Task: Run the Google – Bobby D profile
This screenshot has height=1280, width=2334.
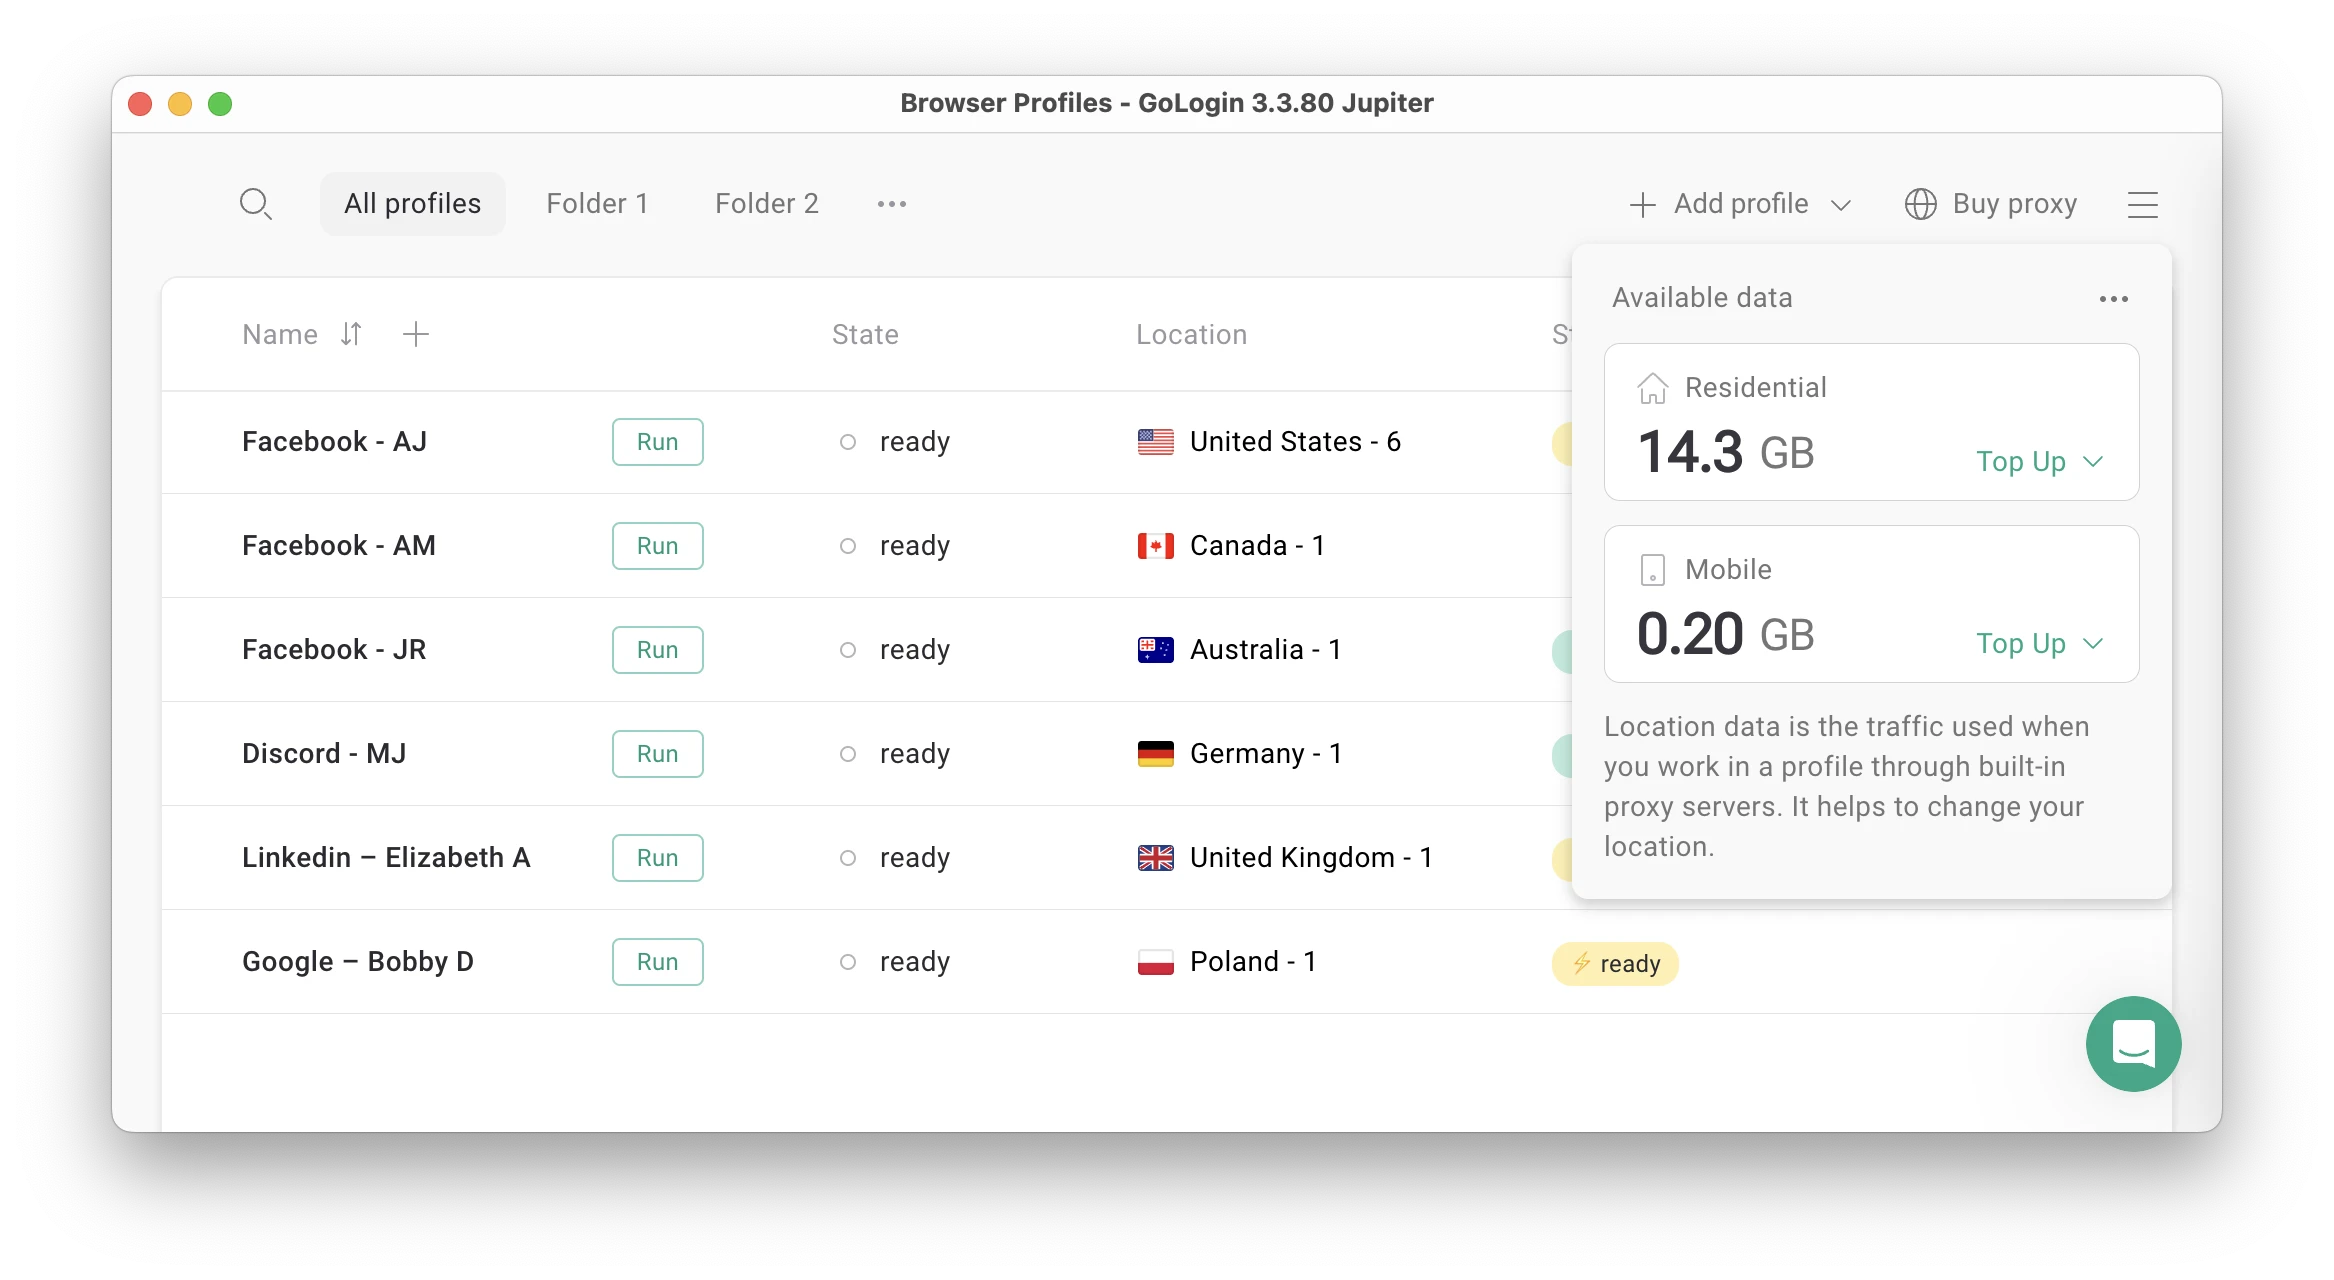Action: click(x=657, y=962)
